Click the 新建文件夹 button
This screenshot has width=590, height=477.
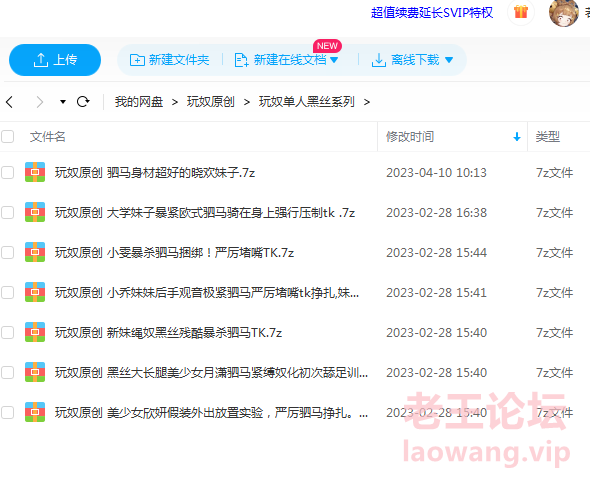tap(169, 60)
